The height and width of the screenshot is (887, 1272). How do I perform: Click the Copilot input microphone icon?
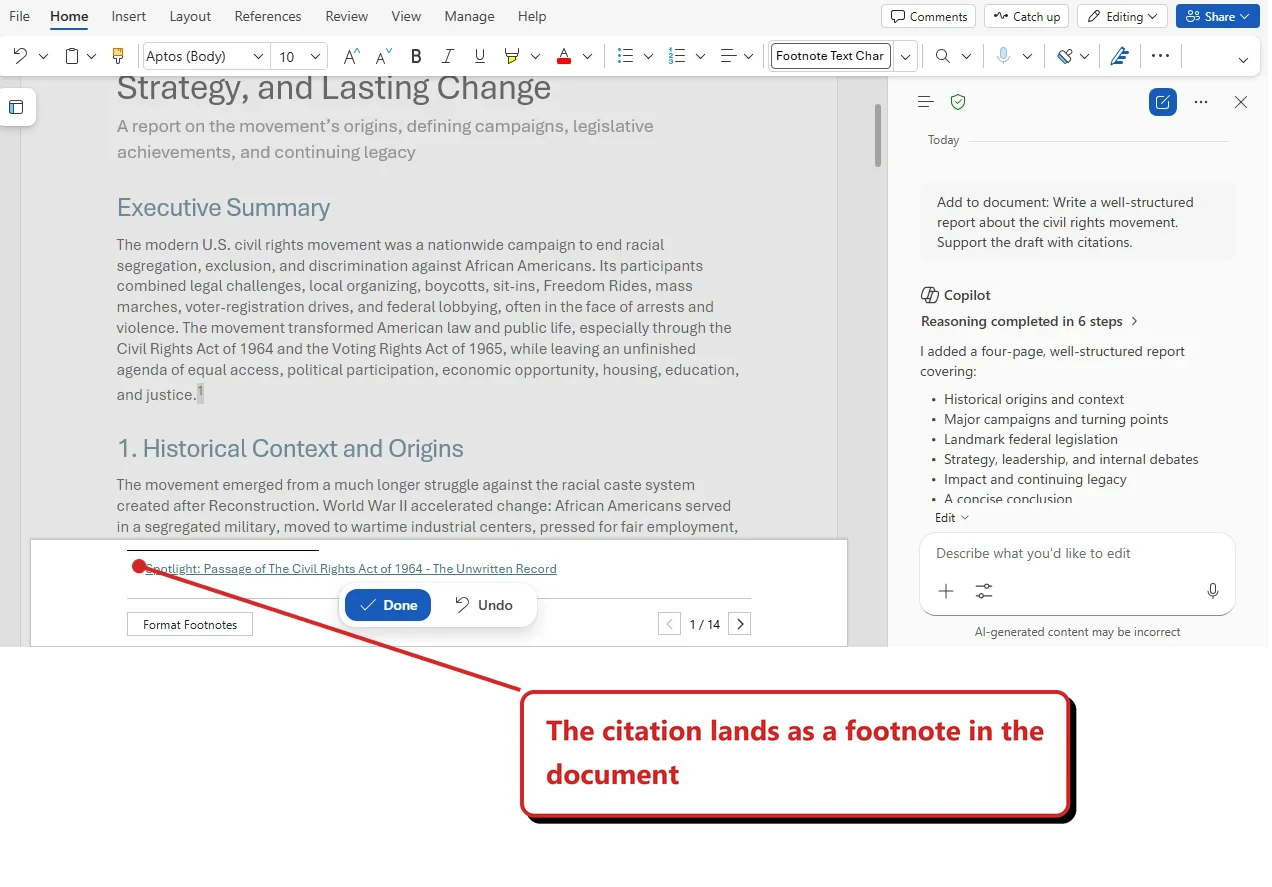1213,591
